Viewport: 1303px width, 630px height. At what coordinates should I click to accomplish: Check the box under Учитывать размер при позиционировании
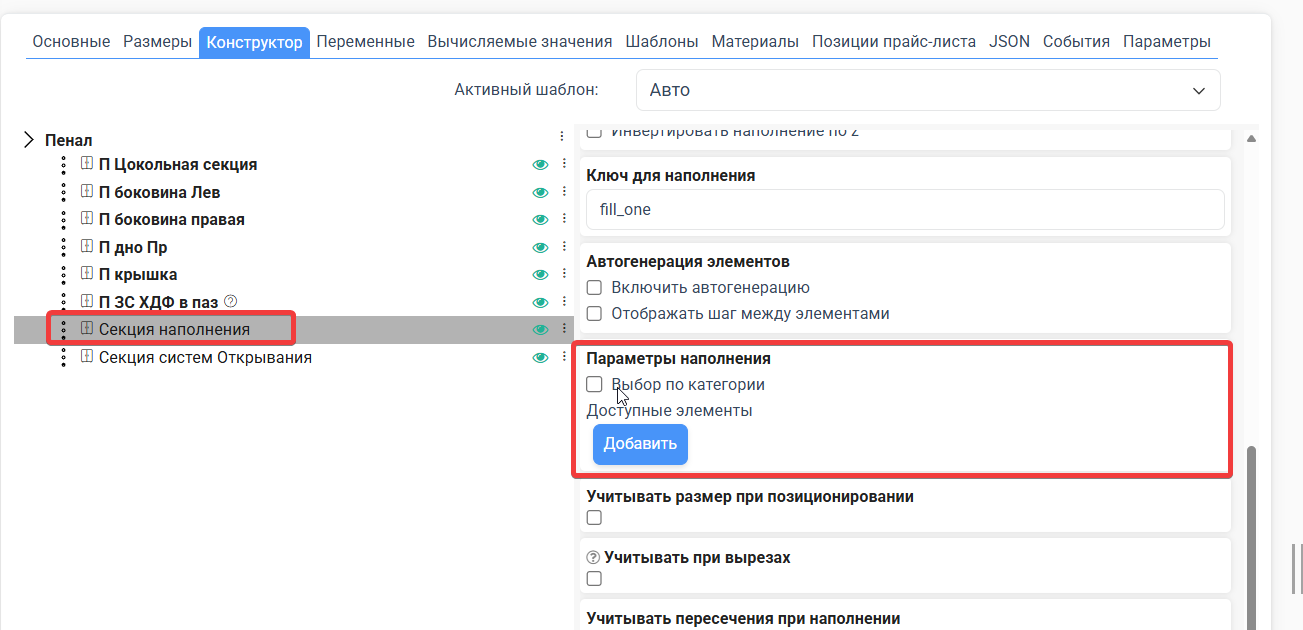[x=594, y=518]
